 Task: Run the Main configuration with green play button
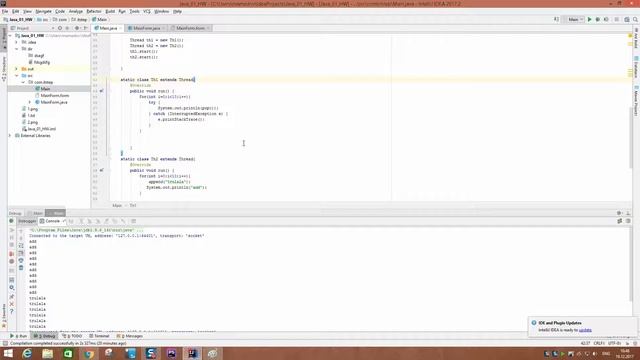pyautogui.click(x=589, y=20)
